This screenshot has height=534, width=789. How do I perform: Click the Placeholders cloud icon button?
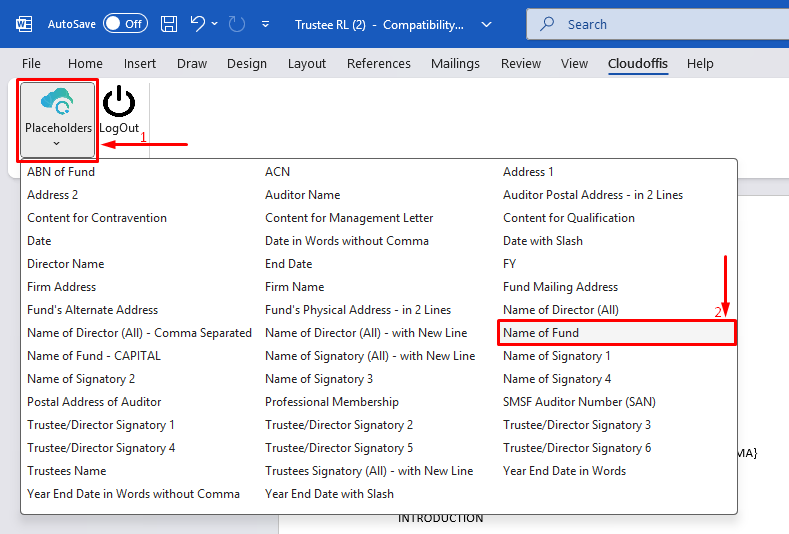pyautogui.click(x=57, y=120)
